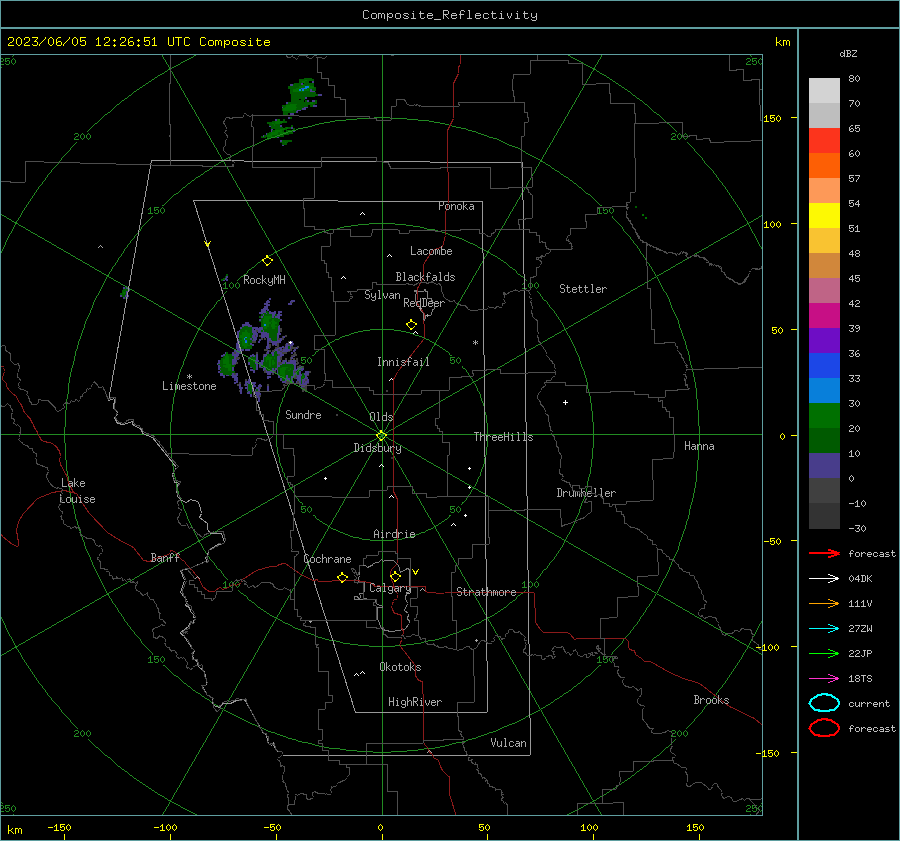Click the yellow diamond marker near RockyMH
The width and height of the screenshot is (900, 841).
tap(267, 261)
